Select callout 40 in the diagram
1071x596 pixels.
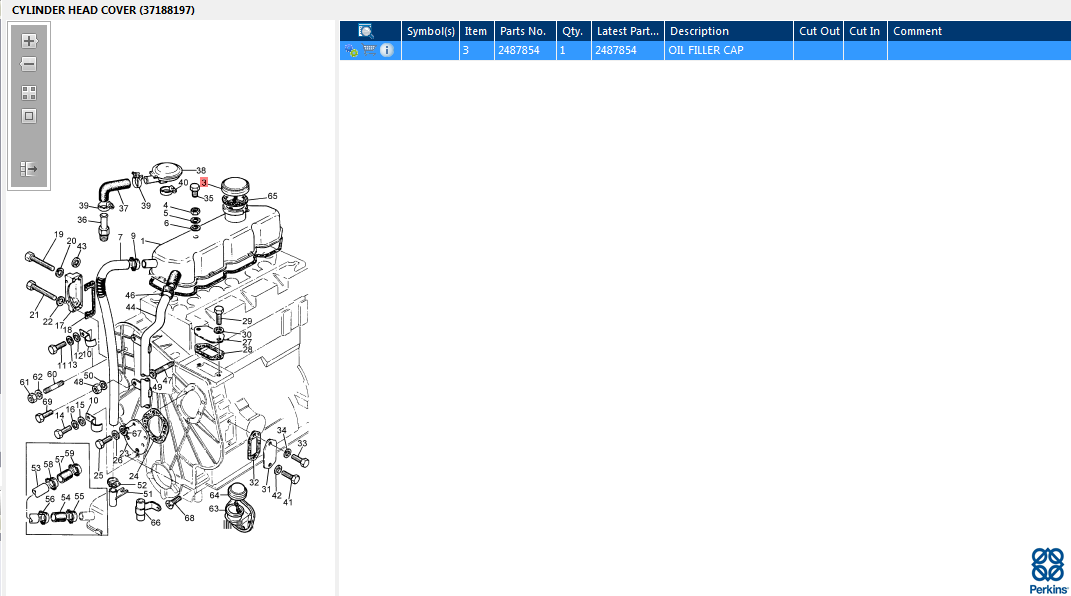click(x=183, y=183)
